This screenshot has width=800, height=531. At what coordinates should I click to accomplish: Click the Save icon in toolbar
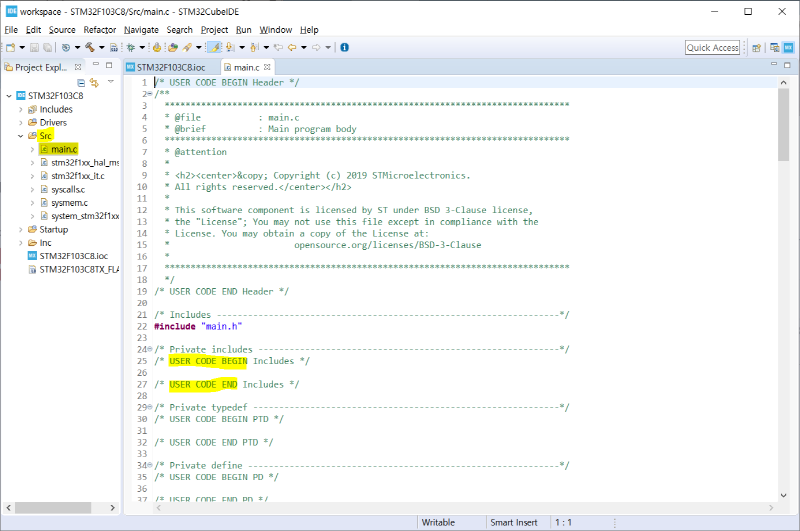click(33, 47)
